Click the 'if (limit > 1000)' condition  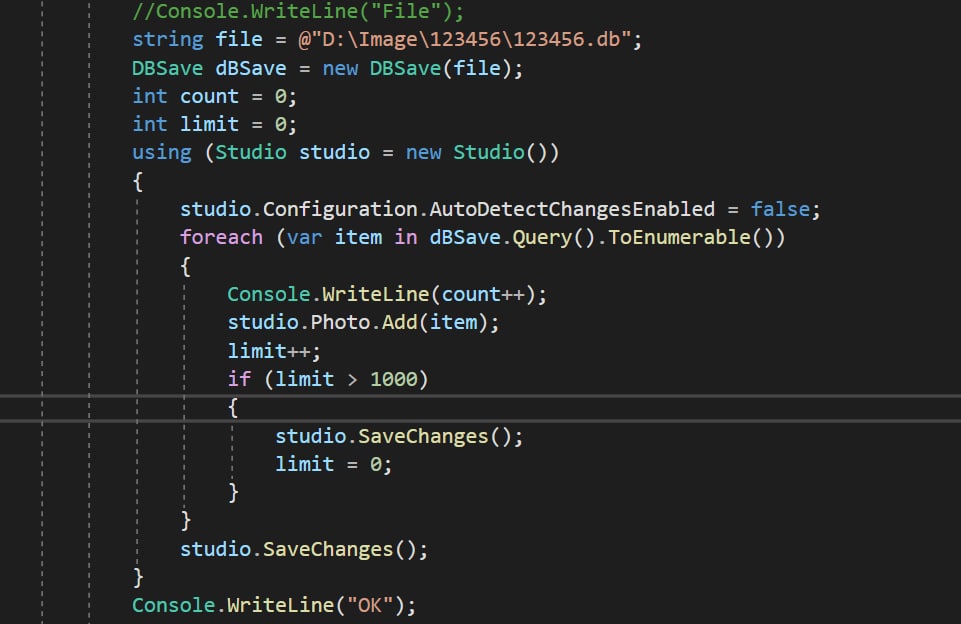[328, 379]
